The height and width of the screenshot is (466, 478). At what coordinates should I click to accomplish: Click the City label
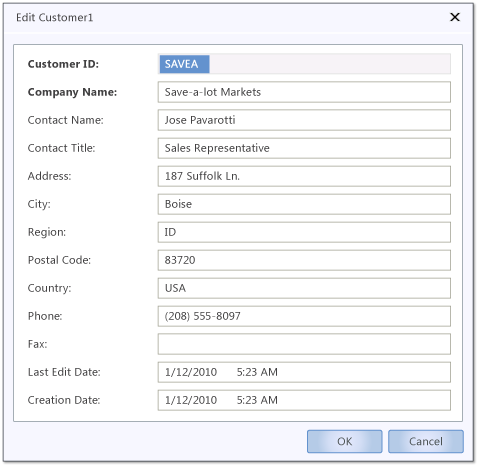pyautogui.click(x=39, y=204)
